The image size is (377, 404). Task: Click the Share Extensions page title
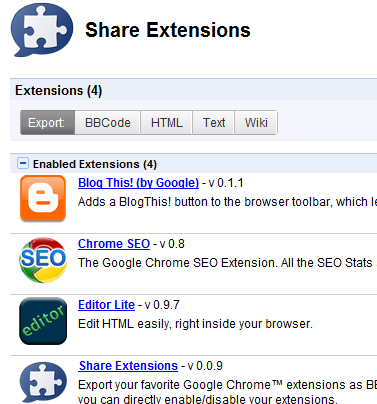(168, 30)
